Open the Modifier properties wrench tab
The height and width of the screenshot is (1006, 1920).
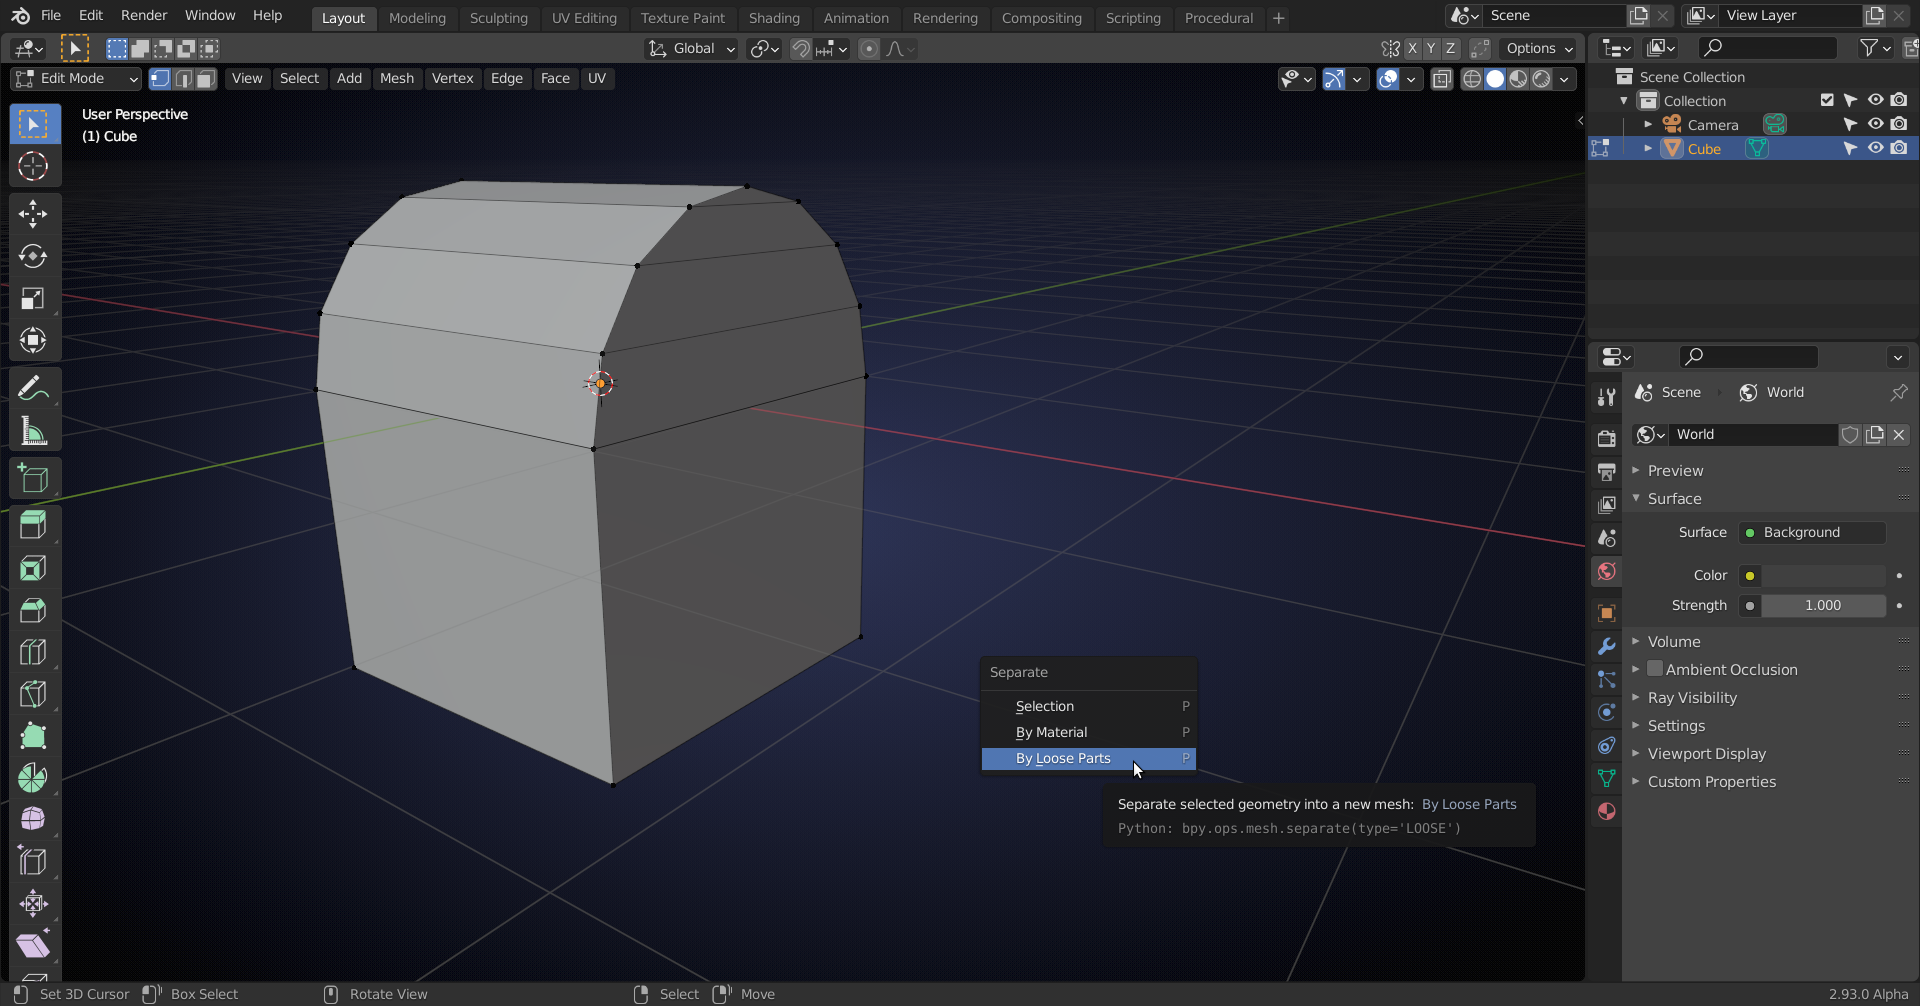(1607, 646)
